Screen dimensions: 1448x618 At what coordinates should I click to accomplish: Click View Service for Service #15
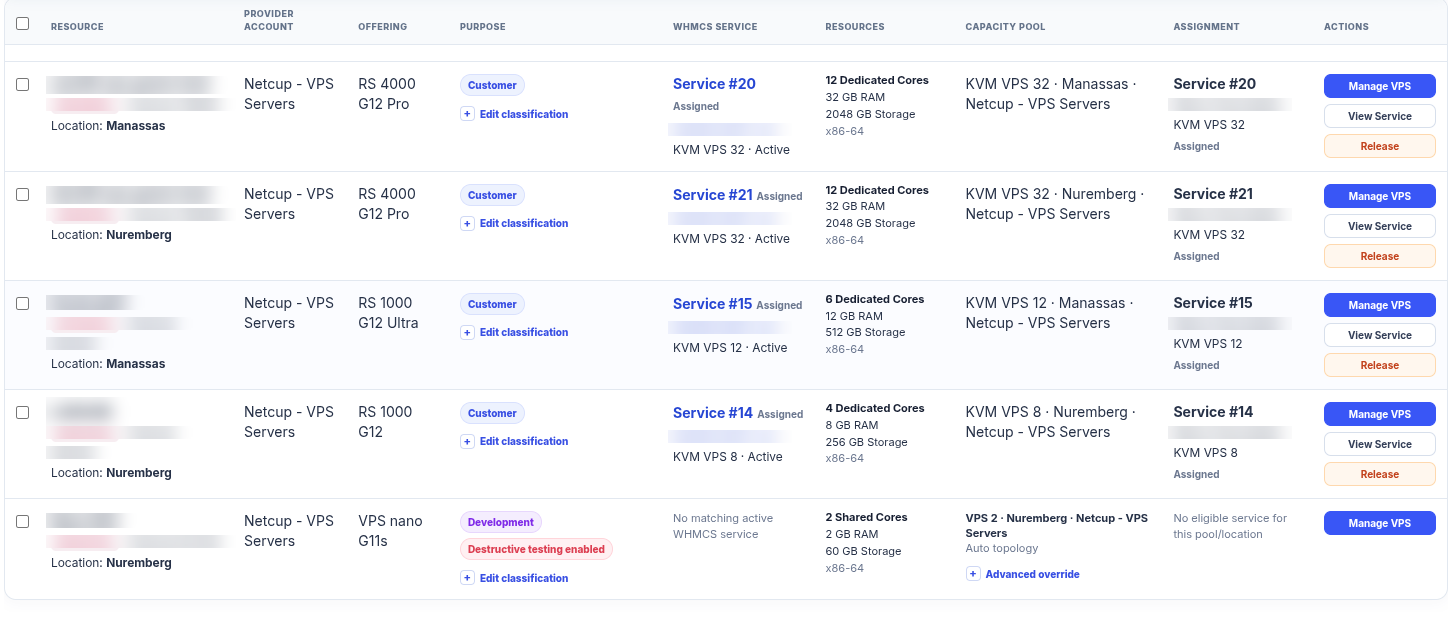pos(1379,335)
